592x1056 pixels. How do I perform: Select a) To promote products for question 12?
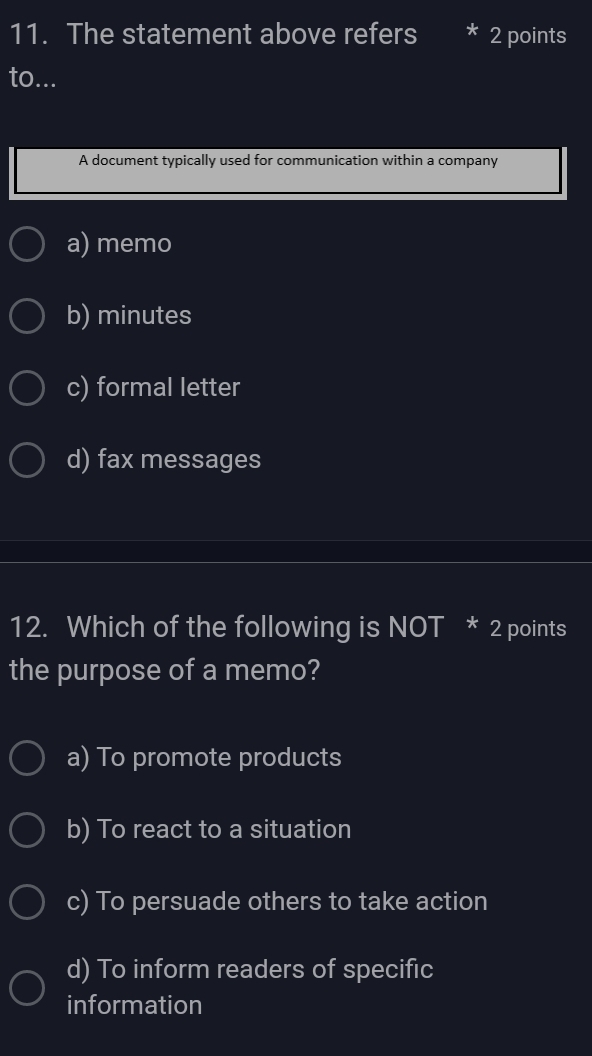pos(25,758)
